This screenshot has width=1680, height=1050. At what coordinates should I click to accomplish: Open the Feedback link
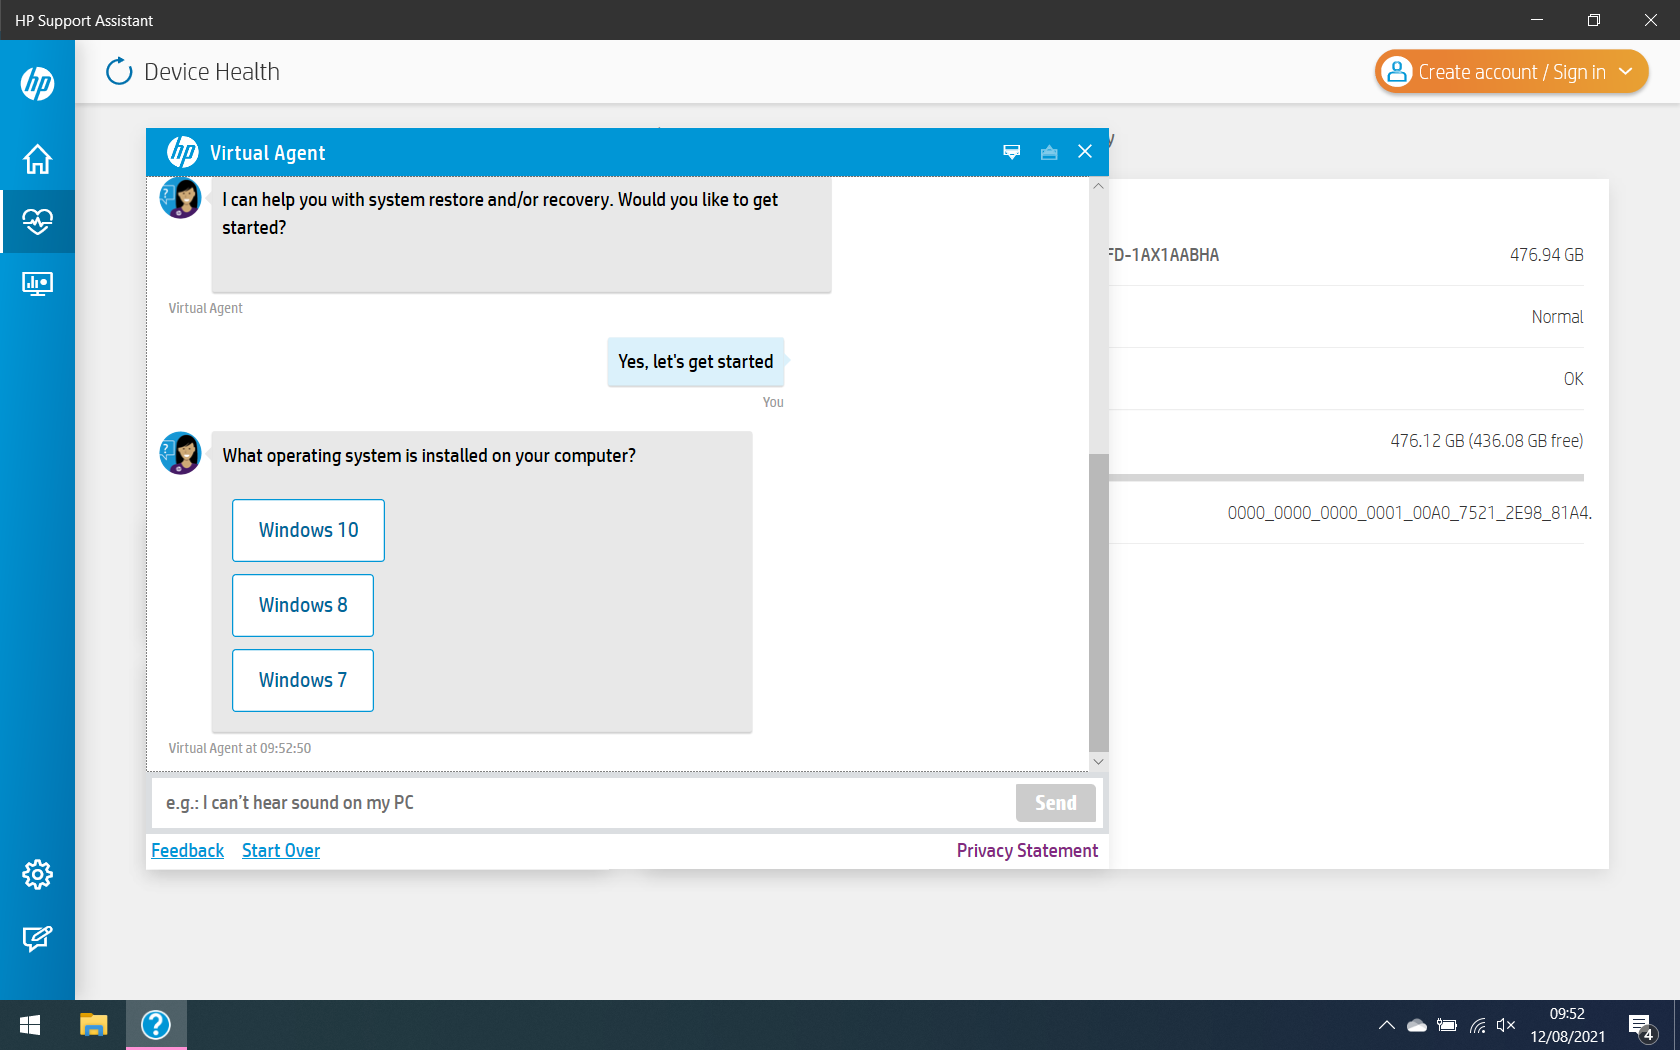click(x=187, y=851)
